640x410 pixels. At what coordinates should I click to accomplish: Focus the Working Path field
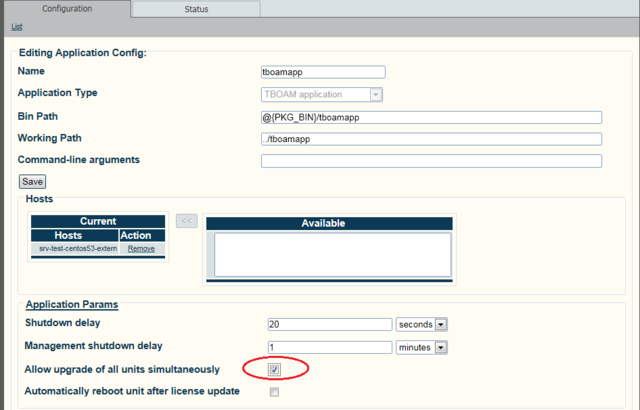[430, 139]
